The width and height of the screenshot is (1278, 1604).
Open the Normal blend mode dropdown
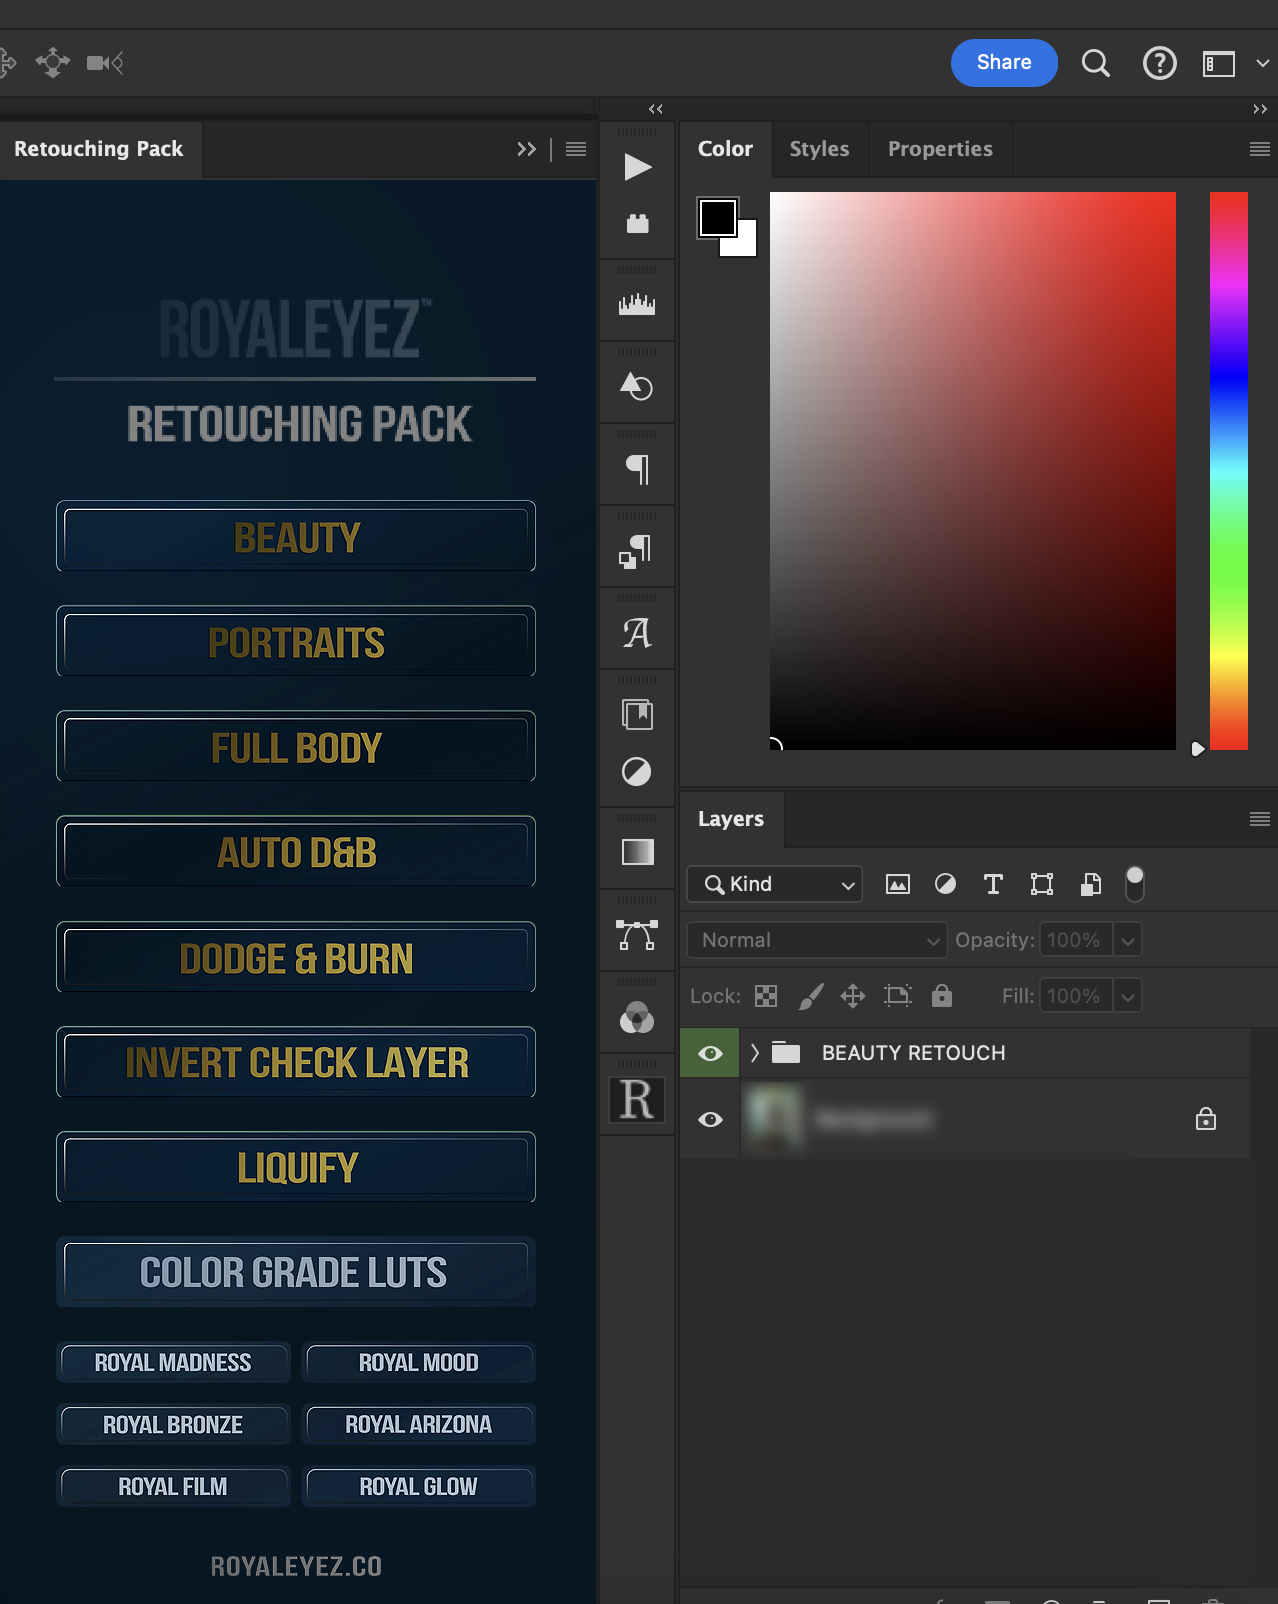point(816,940)
